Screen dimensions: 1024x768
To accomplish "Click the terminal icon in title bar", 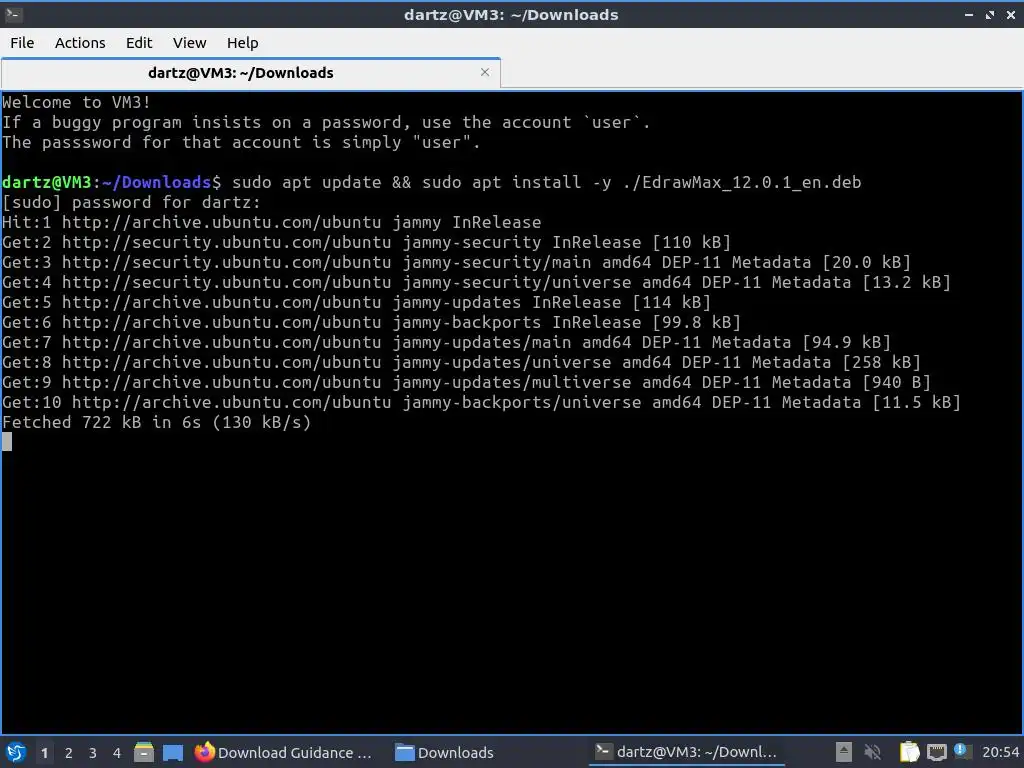I will [13, 14].
